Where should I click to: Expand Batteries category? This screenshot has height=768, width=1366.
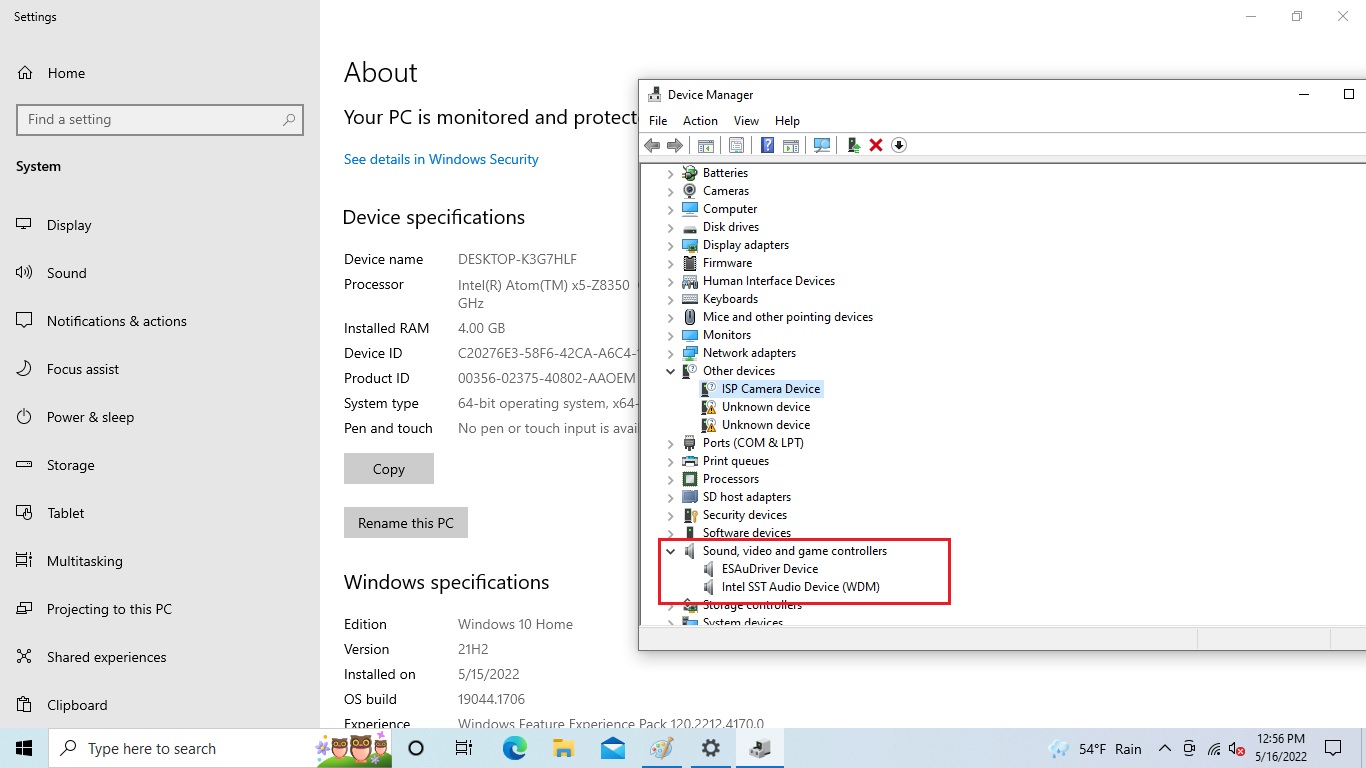pyautogui.click(x=671, y=173)
